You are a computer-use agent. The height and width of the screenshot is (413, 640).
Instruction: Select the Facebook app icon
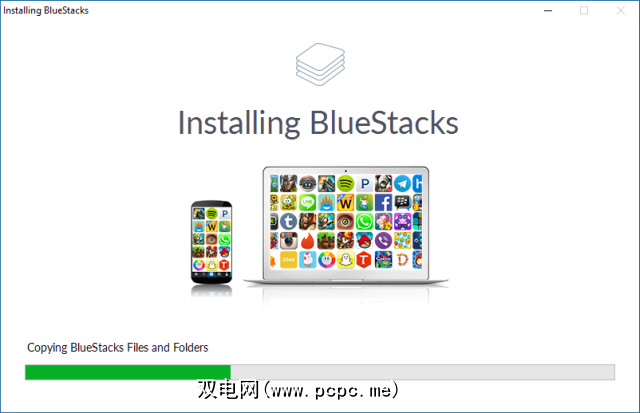click(x=383, y=202)
